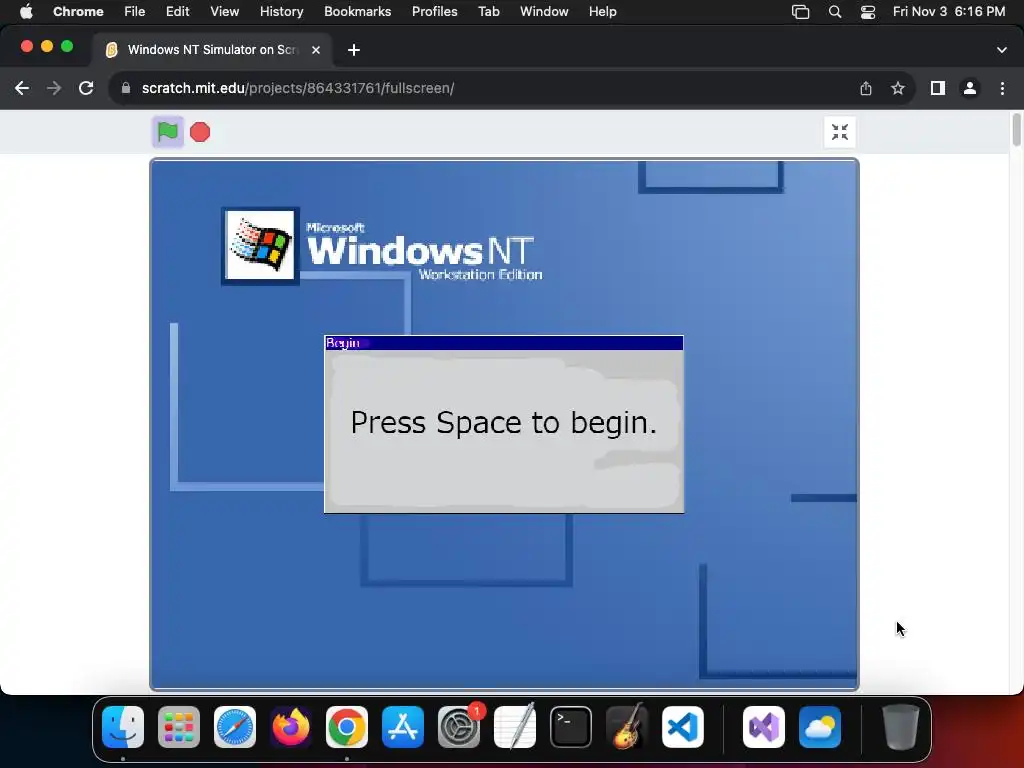Click the Chrome icon in the Dock
The width and height of the screenshot is (1024, 768).
347,727
